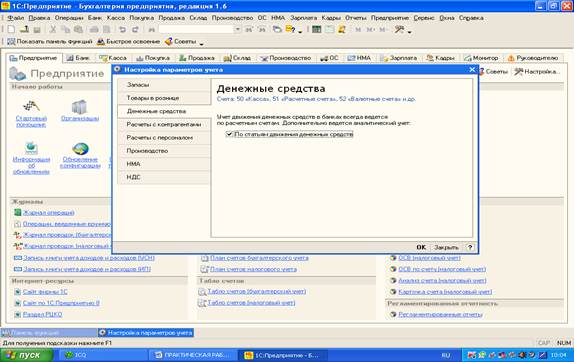Click the ? help icon in the dialog
This screenshot has width=574, height=362.
(470, 247)
